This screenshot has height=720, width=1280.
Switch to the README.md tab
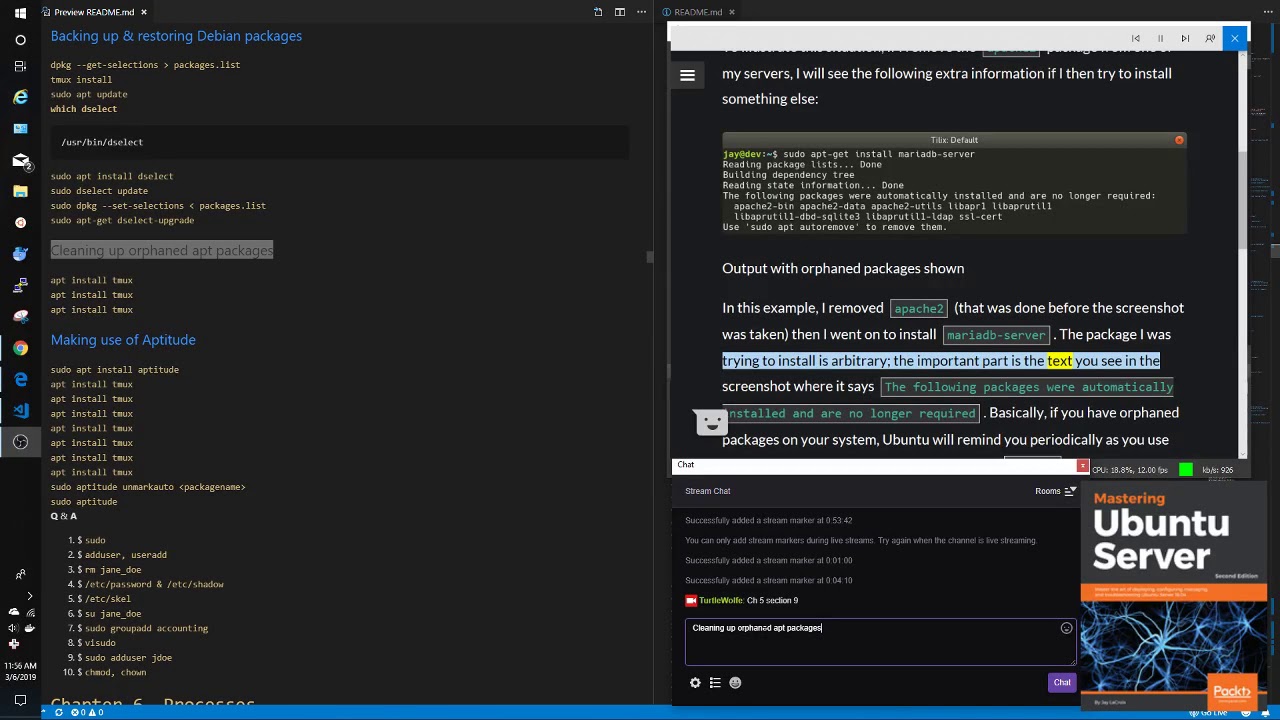(x=698, y=12)
